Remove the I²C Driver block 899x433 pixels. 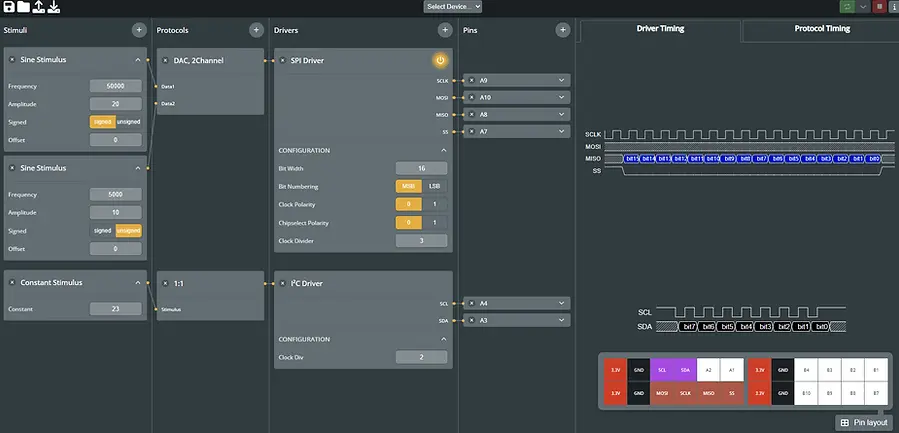283,283
